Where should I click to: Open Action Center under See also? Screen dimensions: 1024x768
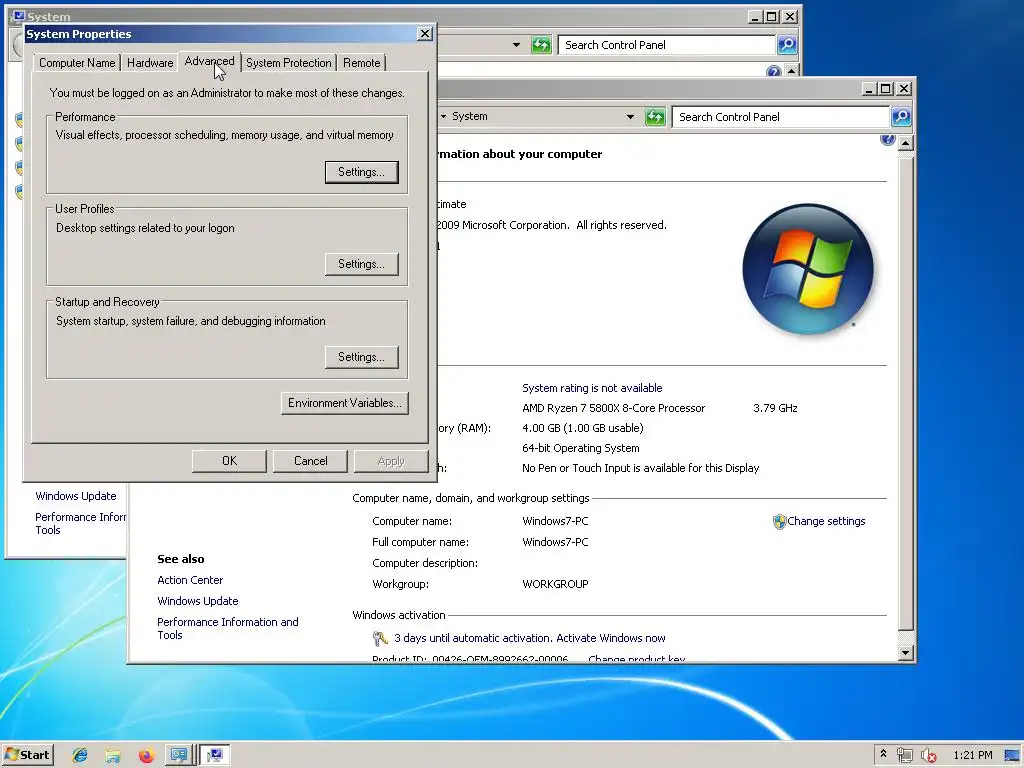point(190,580)
